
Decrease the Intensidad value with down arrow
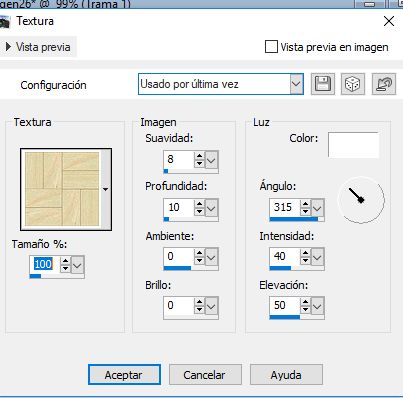[305, 261]
